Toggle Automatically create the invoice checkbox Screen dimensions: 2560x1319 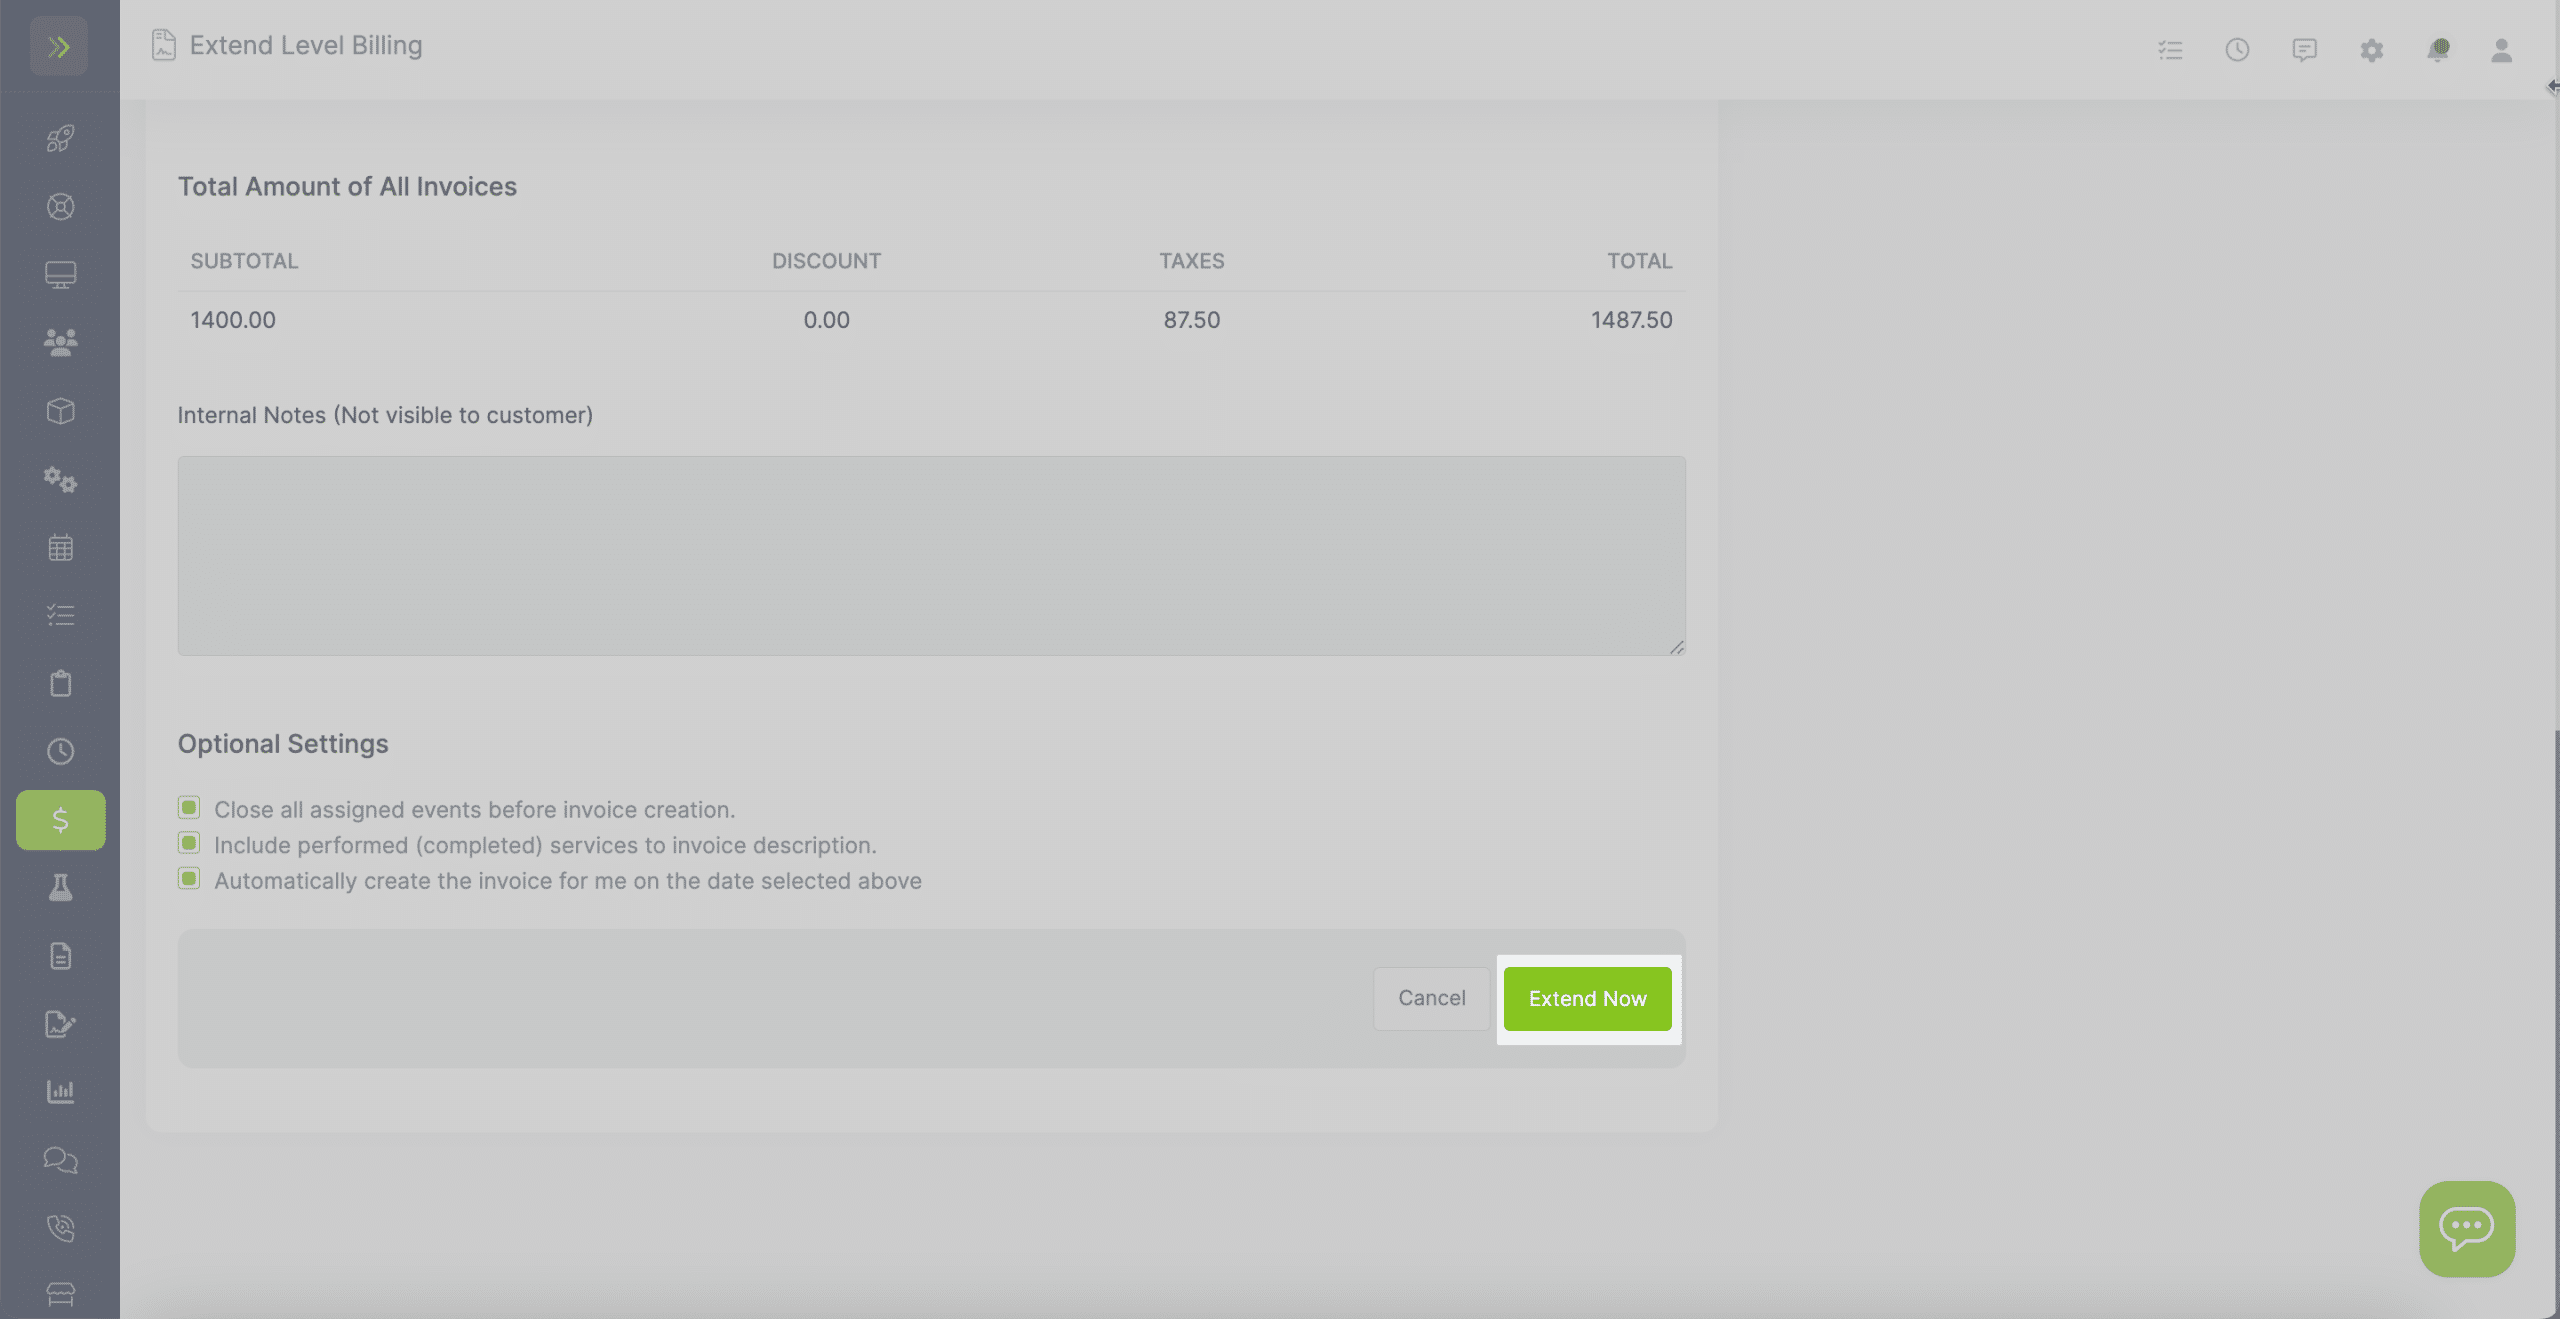188,879
